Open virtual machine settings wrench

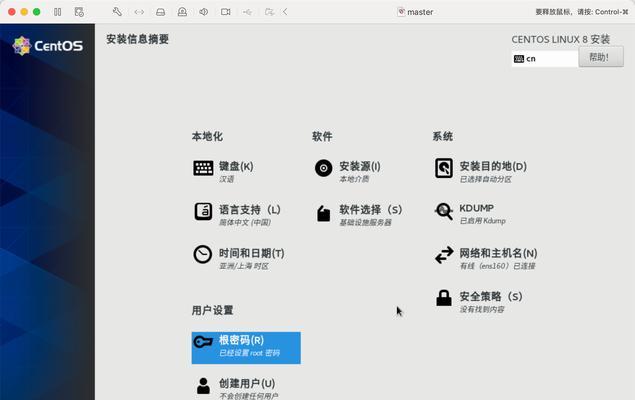pos(117,12)
